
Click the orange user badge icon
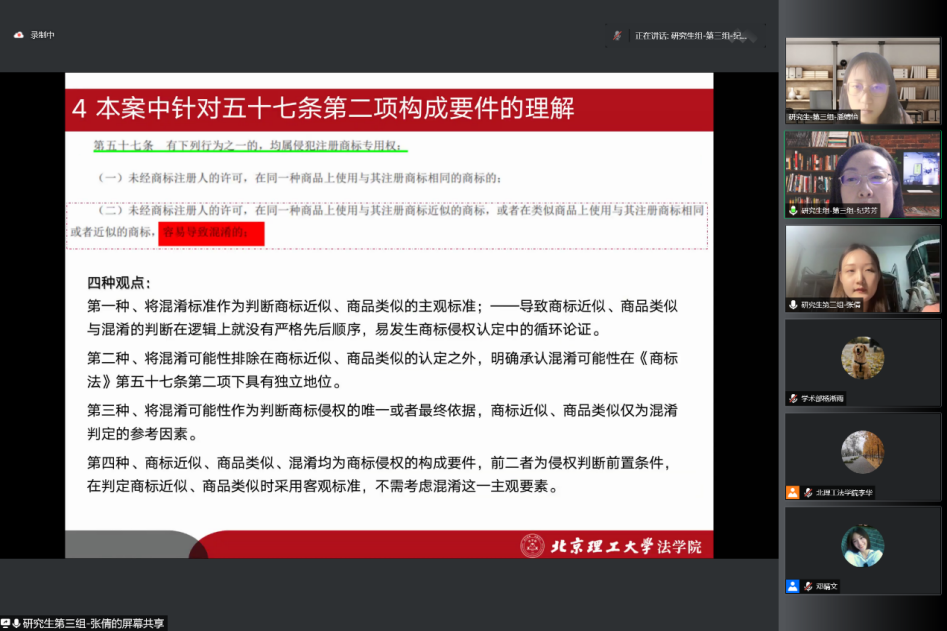click(792, 492)
